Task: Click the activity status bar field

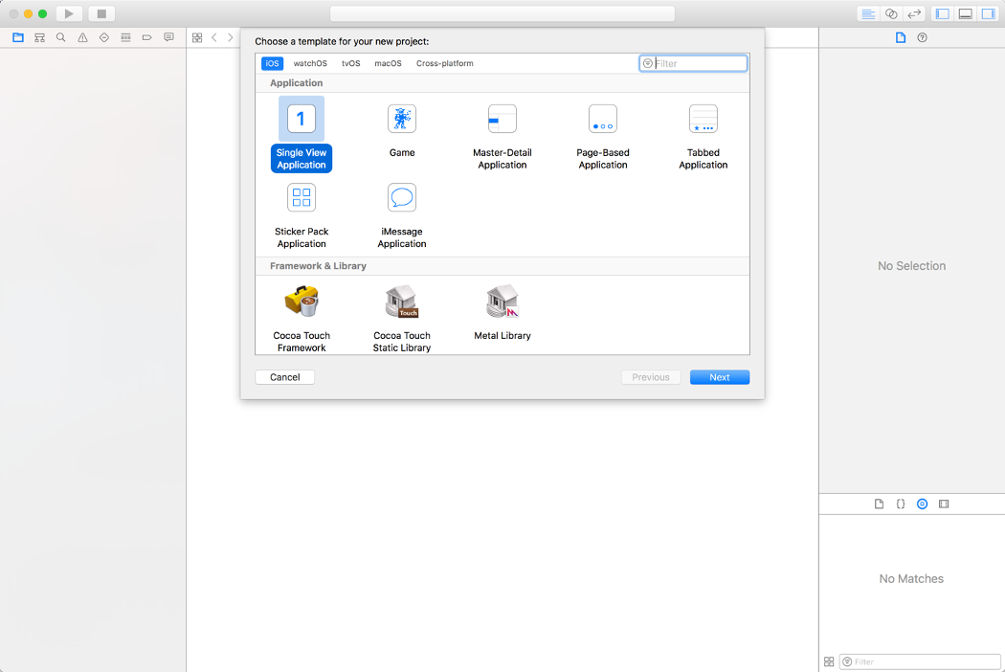Action: 502,13
